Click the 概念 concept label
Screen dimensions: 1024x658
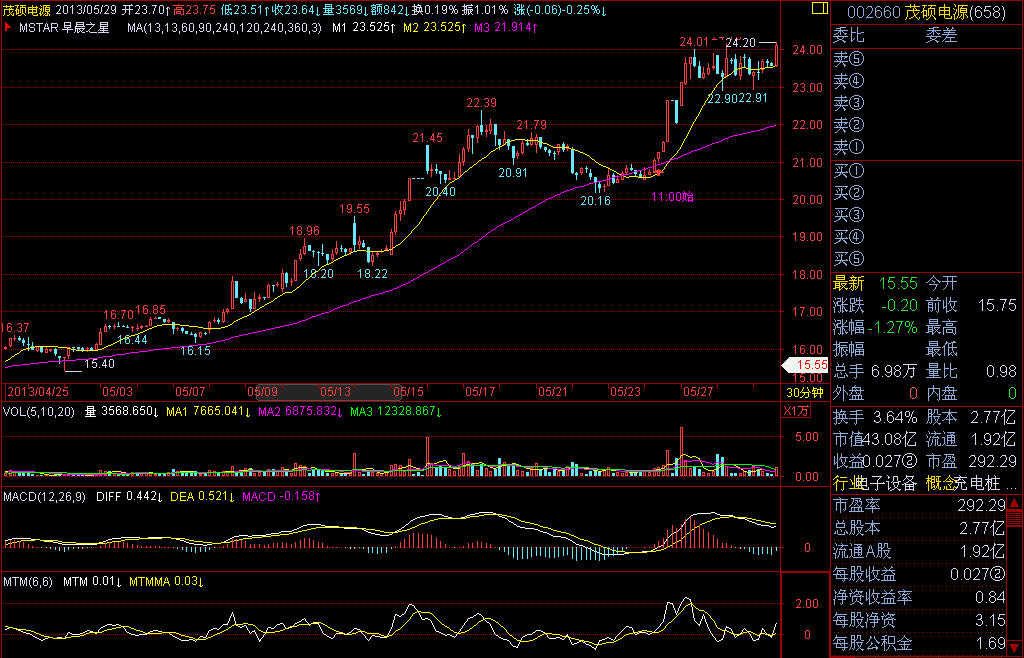click(941, 483)
